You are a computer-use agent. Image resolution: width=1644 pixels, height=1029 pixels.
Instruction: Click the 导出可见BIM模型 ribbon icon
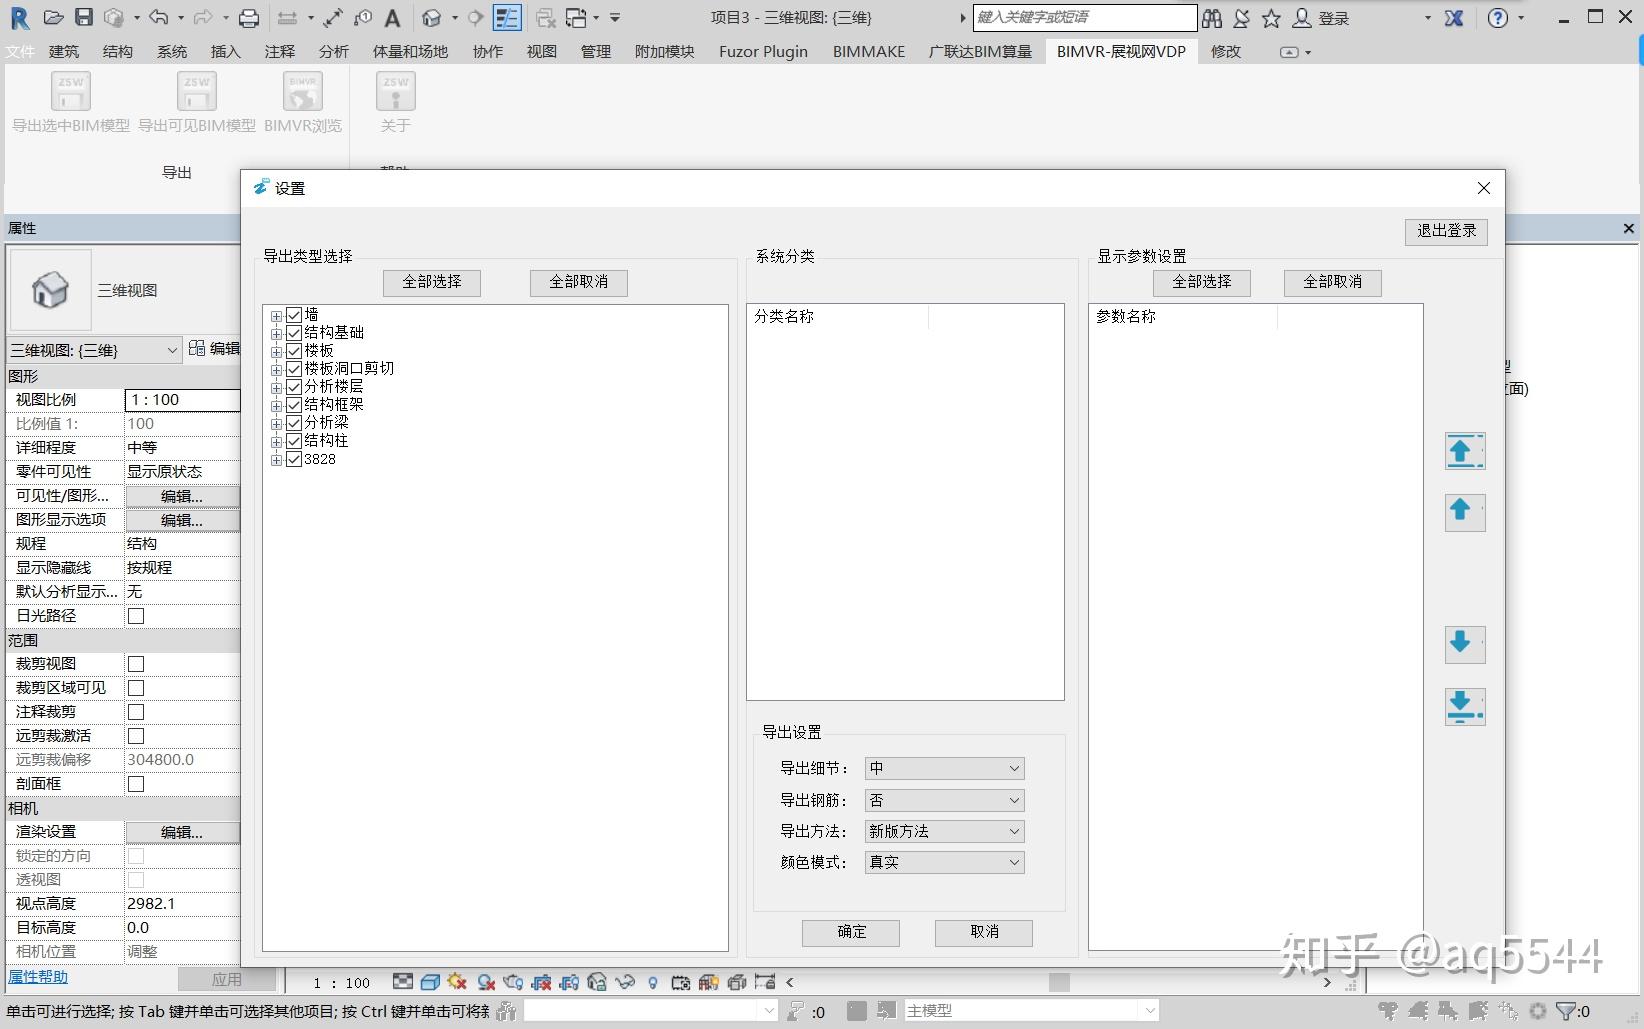(197, 92)
